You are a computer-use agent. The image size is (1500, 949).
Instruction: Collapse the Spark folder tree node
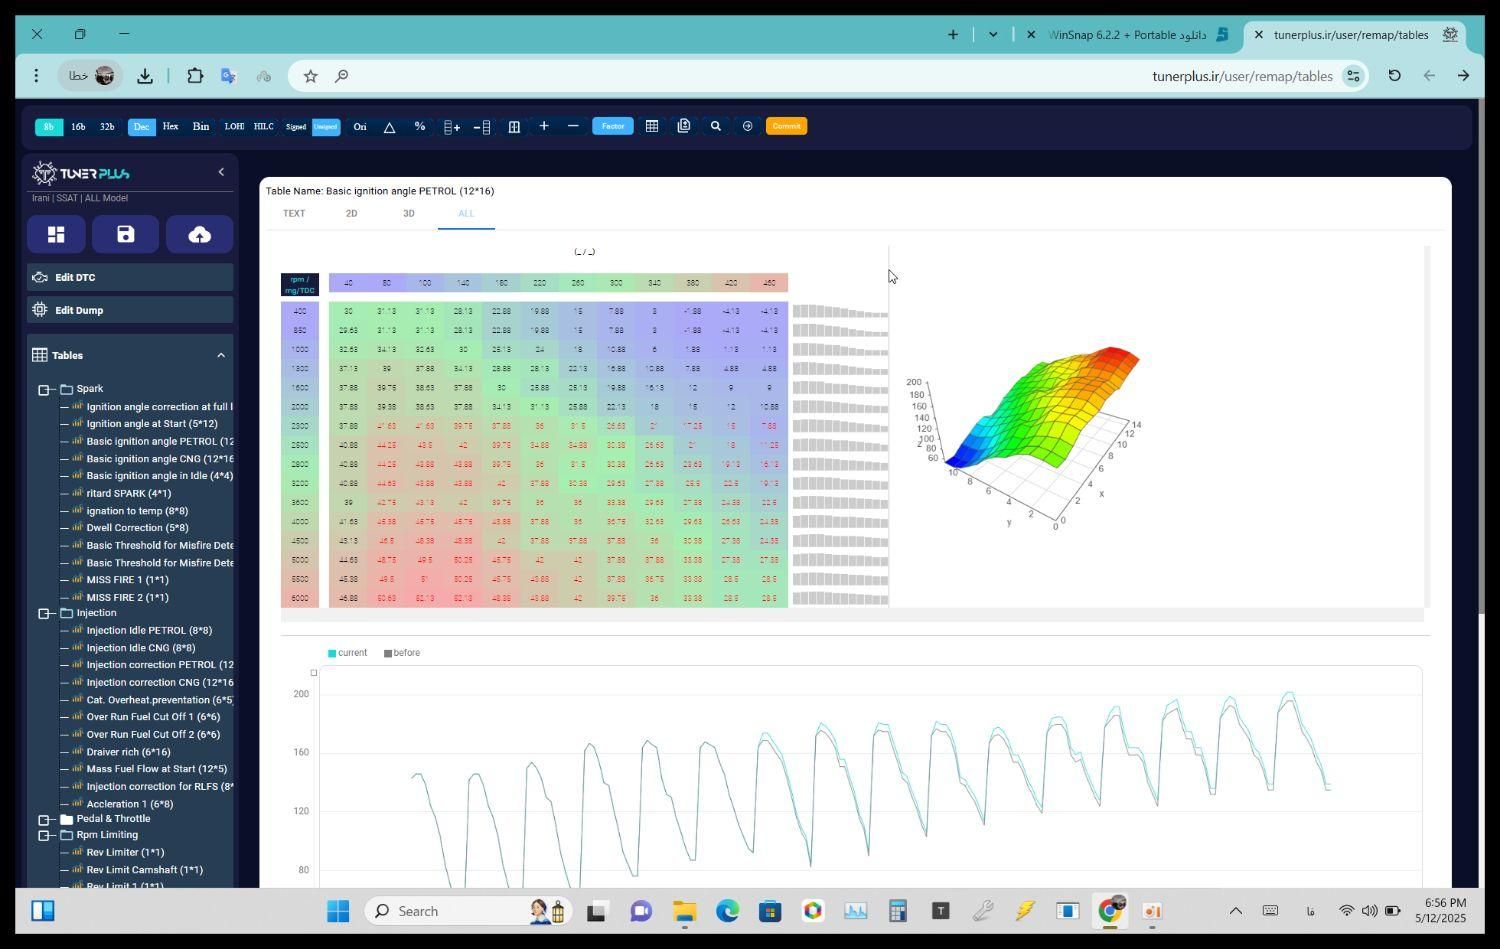44,389
